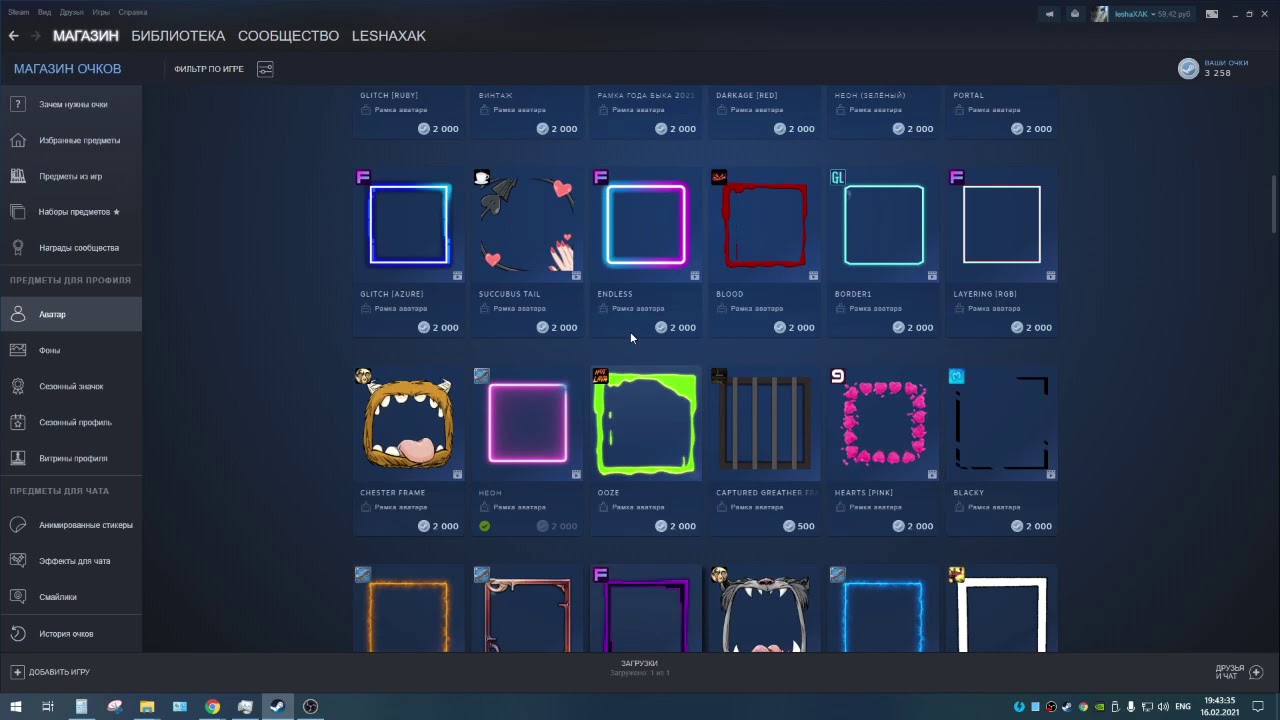The width and height of the screenshot is (1280, 720).
Task: Open История очков section
Action: 71,633
